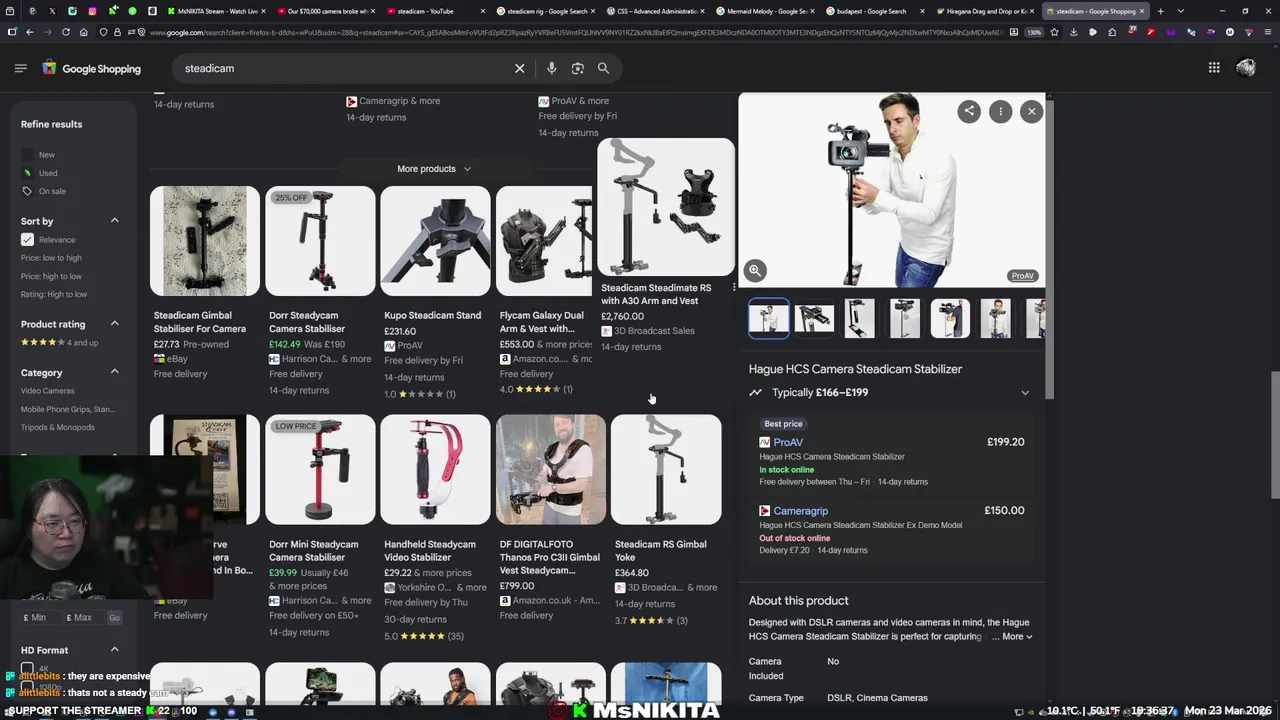Clear the steadicam search text
1280x720 pixels.
[x=519, y=68]
